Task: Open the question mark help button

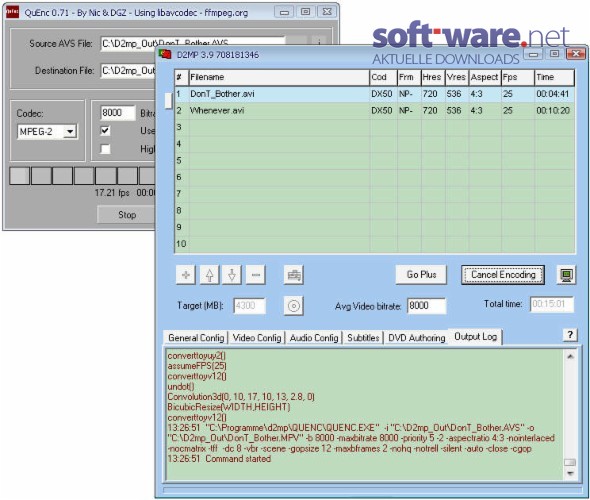Action: (570, 334)
